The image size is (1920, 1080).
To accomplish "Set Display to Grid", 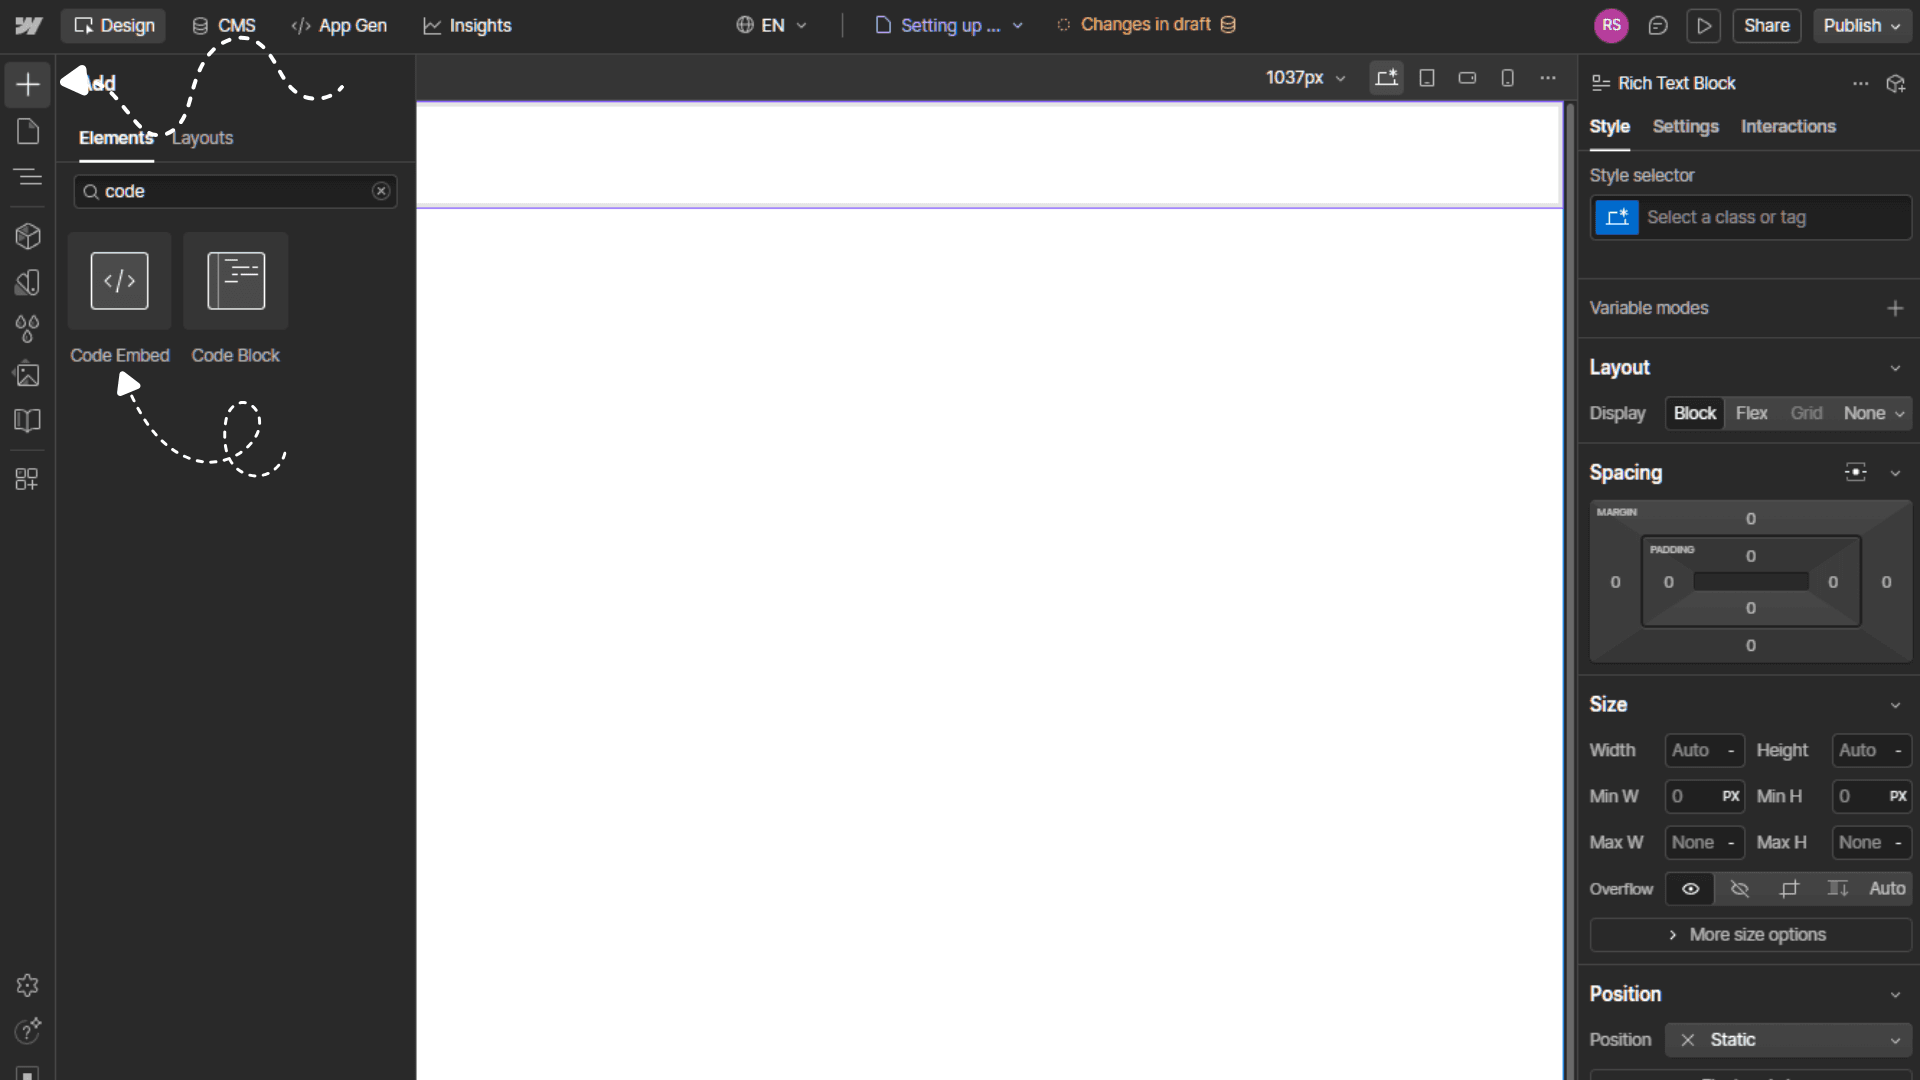I will 1807,413.
